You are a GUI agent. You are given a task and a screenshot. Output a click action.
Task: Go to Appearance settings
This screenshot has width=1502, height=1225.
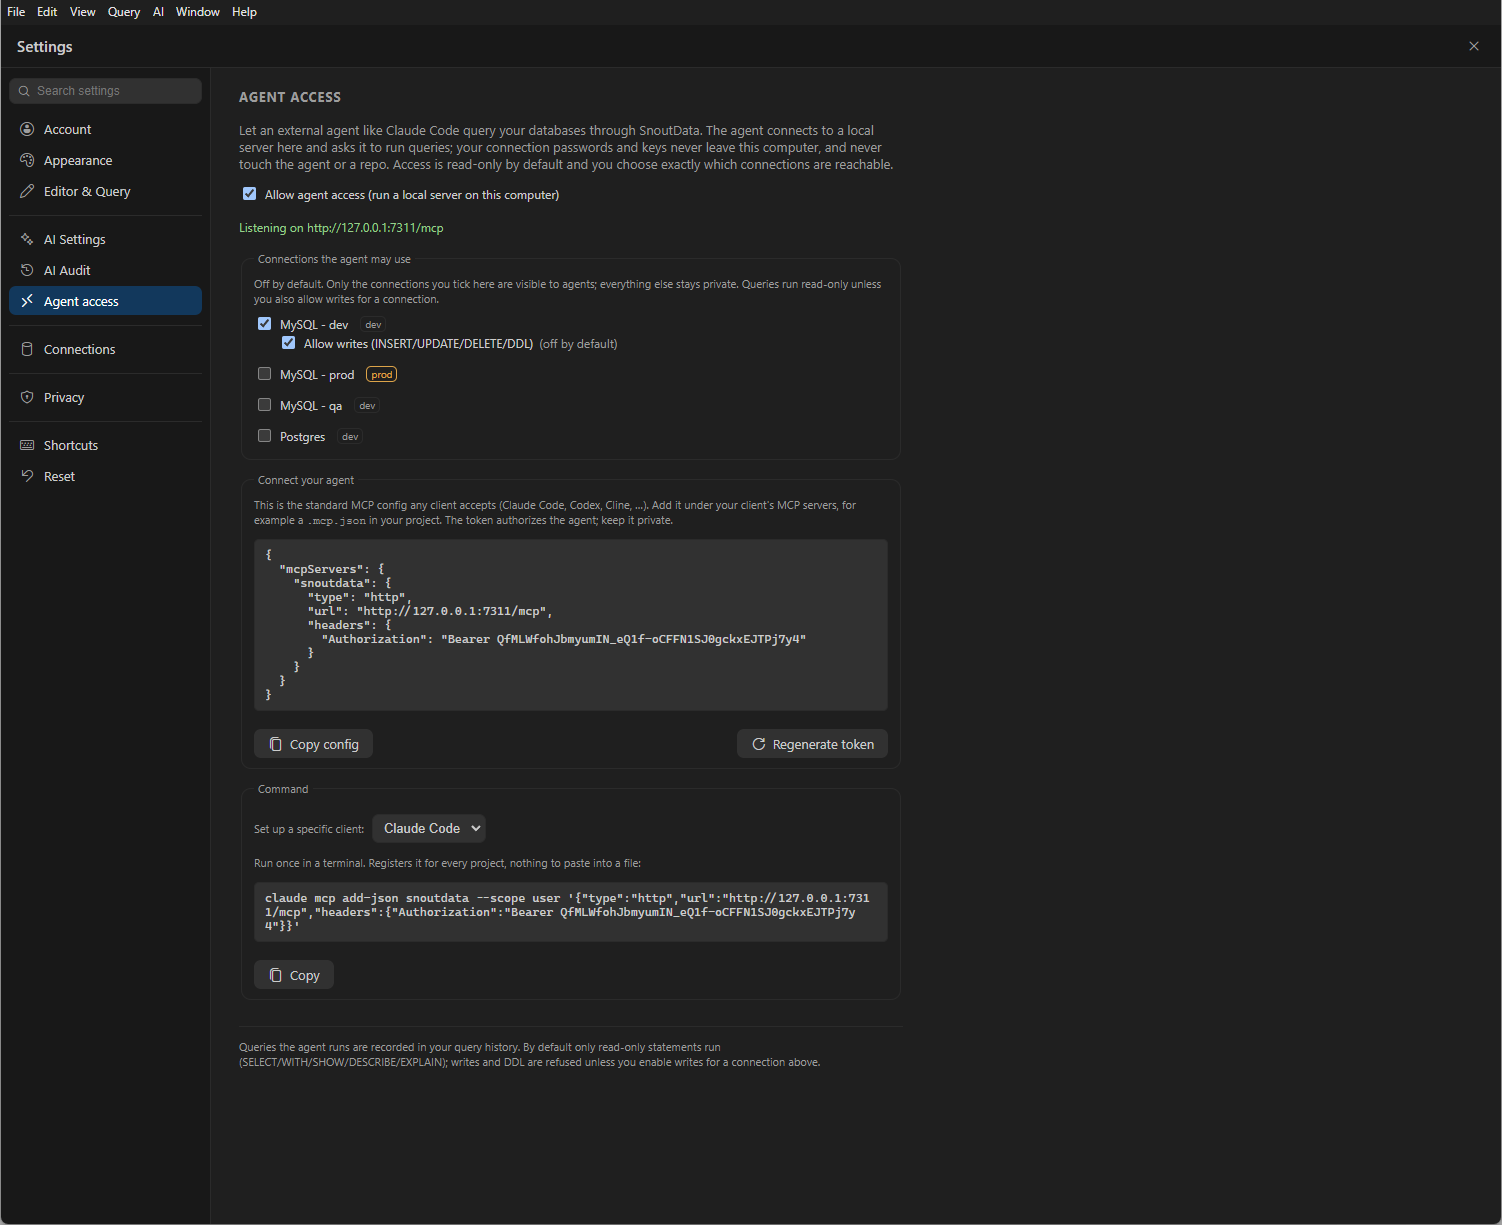[x=105, y=160]
